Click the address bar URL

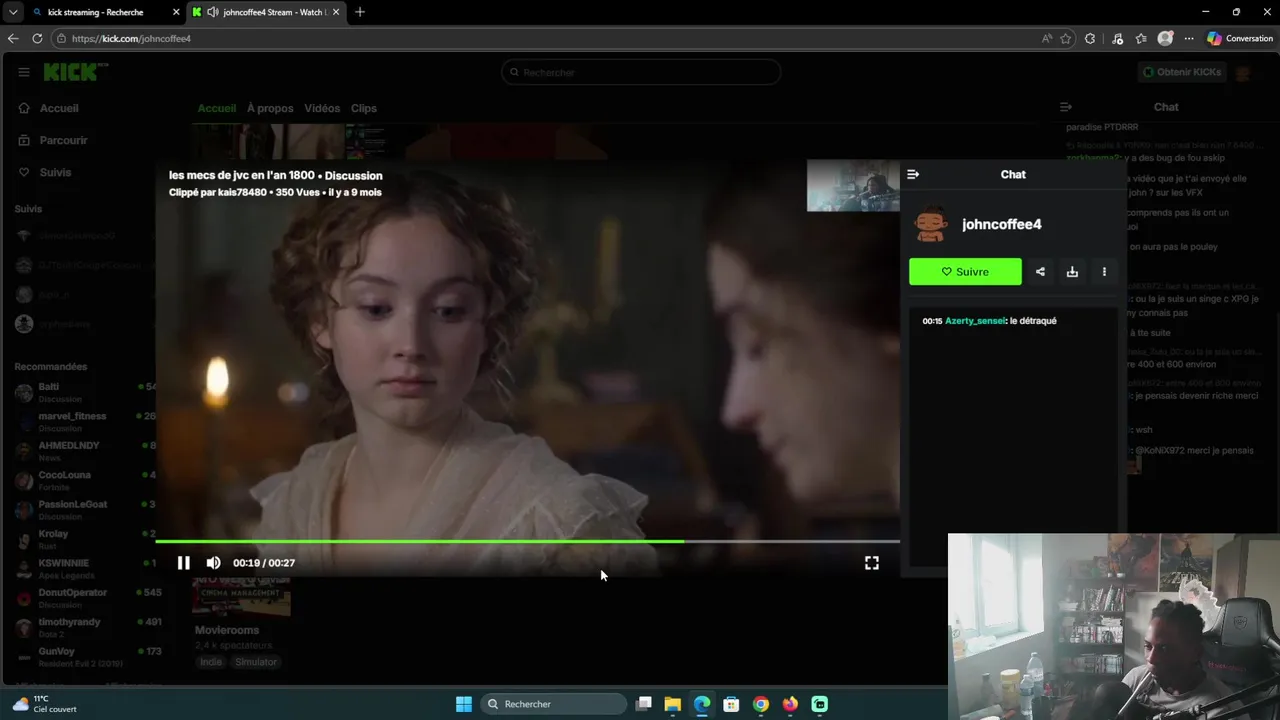(x=131, y=38)
